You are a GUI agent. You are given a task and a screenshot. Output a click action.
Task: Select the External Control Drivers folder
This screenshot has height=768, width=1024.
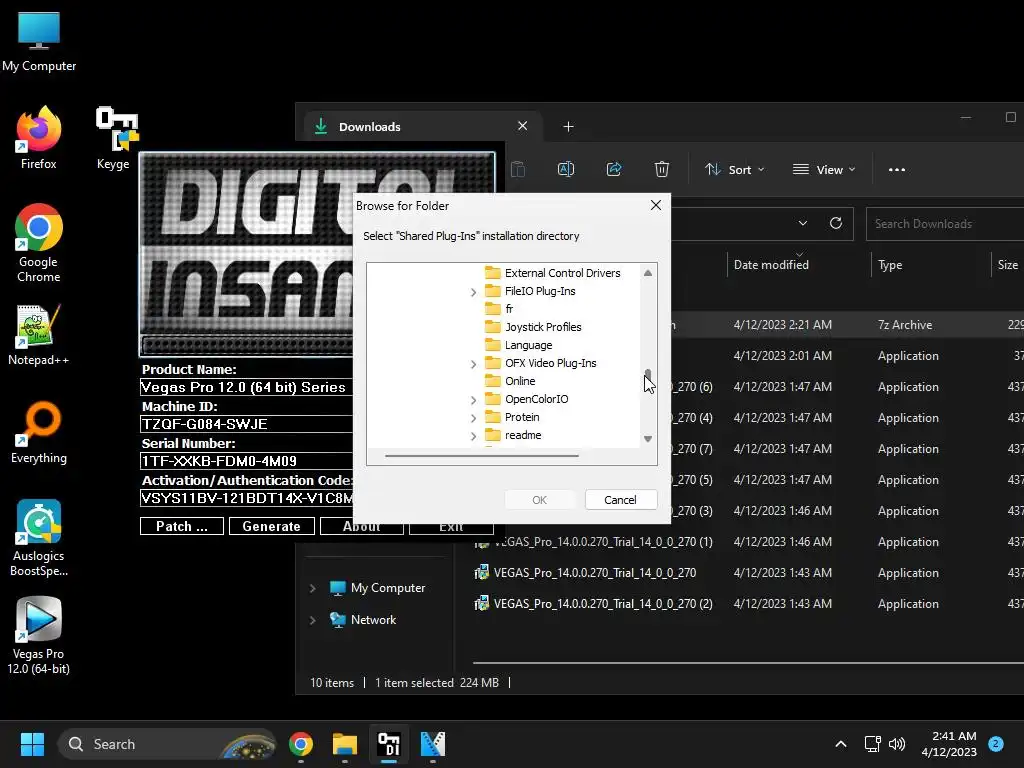click(553, 273)
